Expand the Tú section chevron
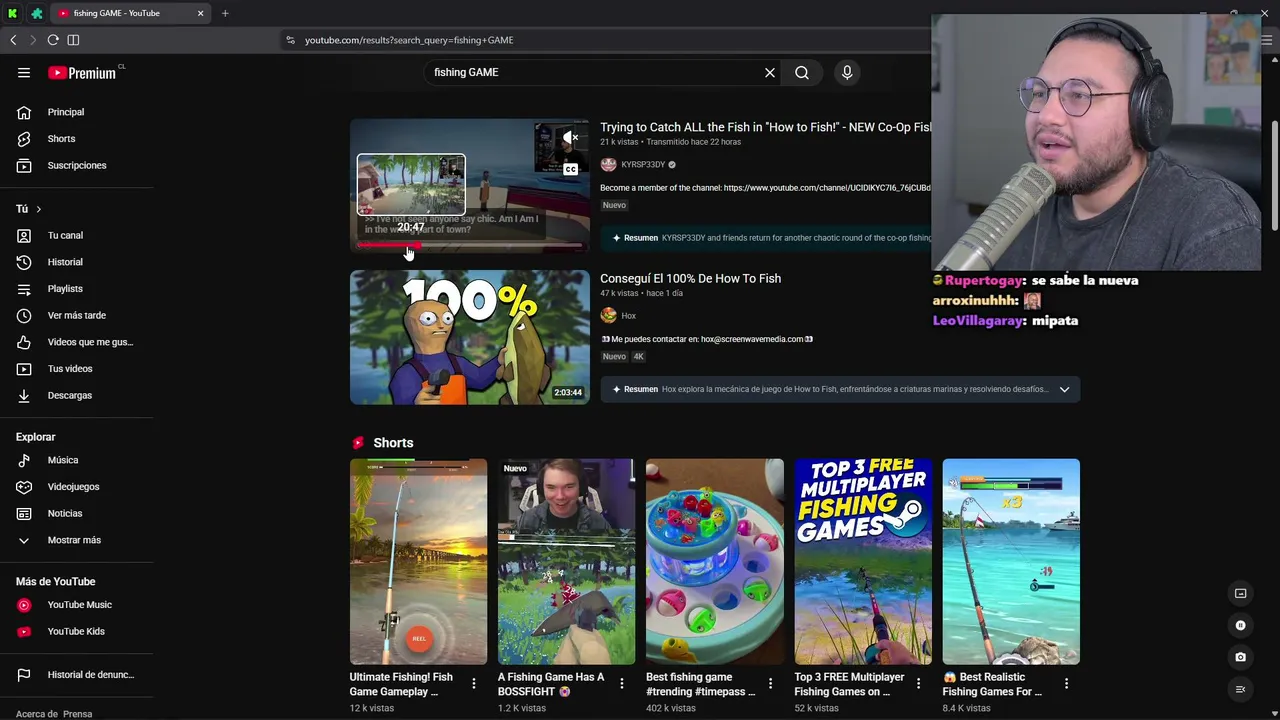The height and width of the screenshot is (720, 1280). (38, 209)
